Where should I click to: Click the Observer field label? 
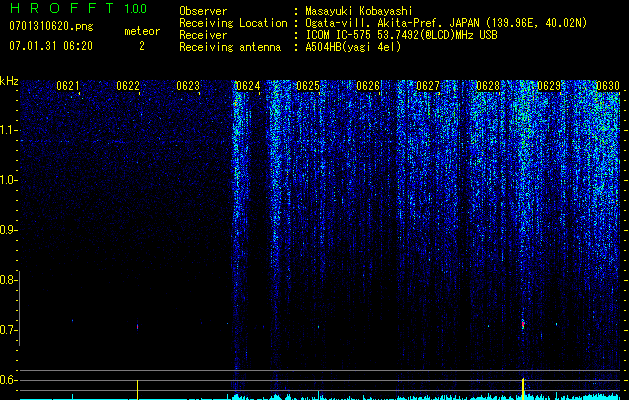tap(203, 12)
